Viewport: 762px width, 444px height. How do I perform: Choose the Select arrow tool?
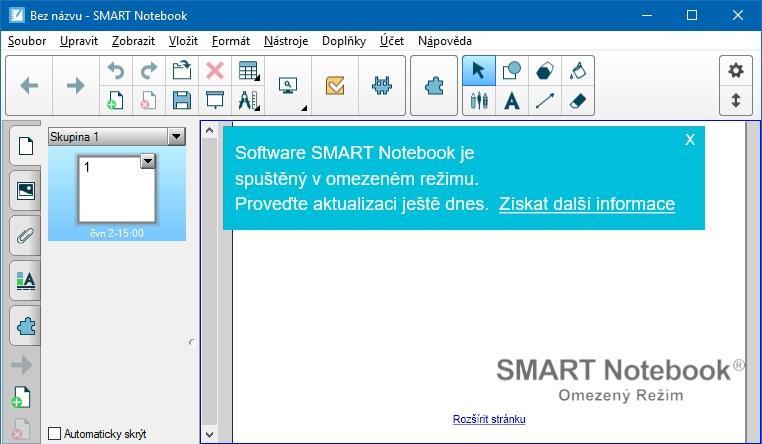pos(479,71)
